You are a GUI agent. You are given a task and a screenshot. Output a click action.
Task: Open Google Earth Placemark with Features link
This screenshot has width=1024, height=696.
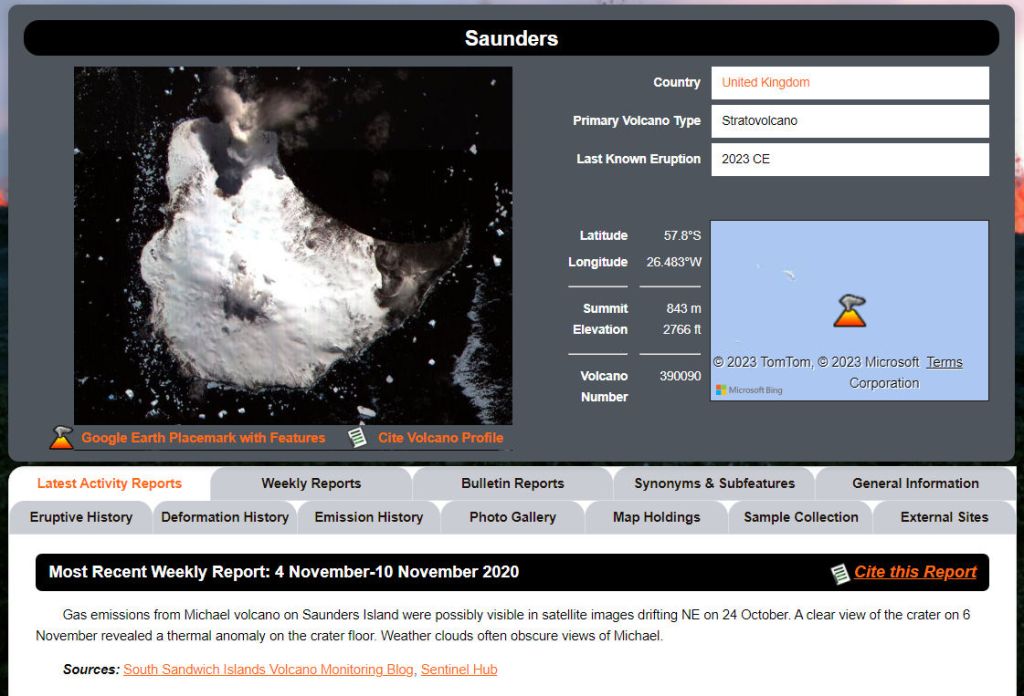pos(203,438)
